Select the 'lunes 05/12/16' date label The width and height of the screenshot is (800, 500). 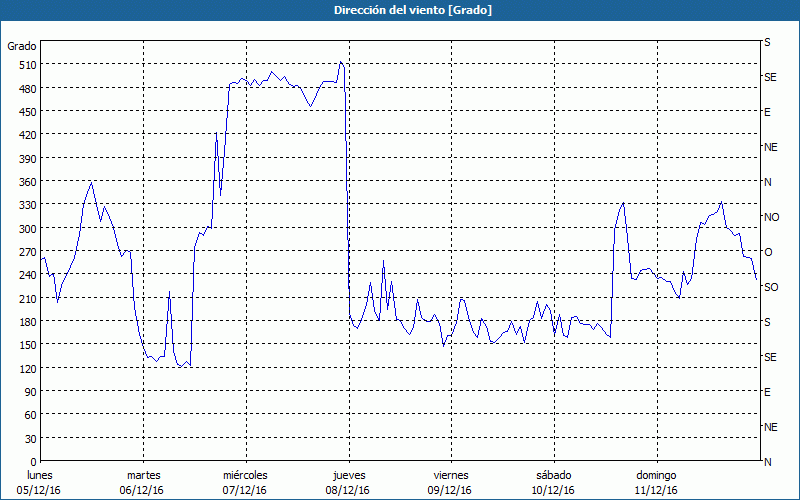tap(40, 482)
